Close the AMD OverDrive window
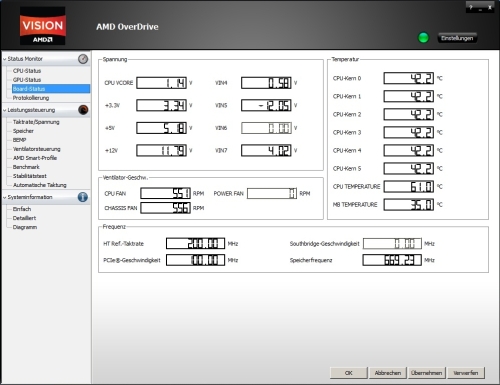The height and width of the screenshot is (385, 500). point(490,7)
